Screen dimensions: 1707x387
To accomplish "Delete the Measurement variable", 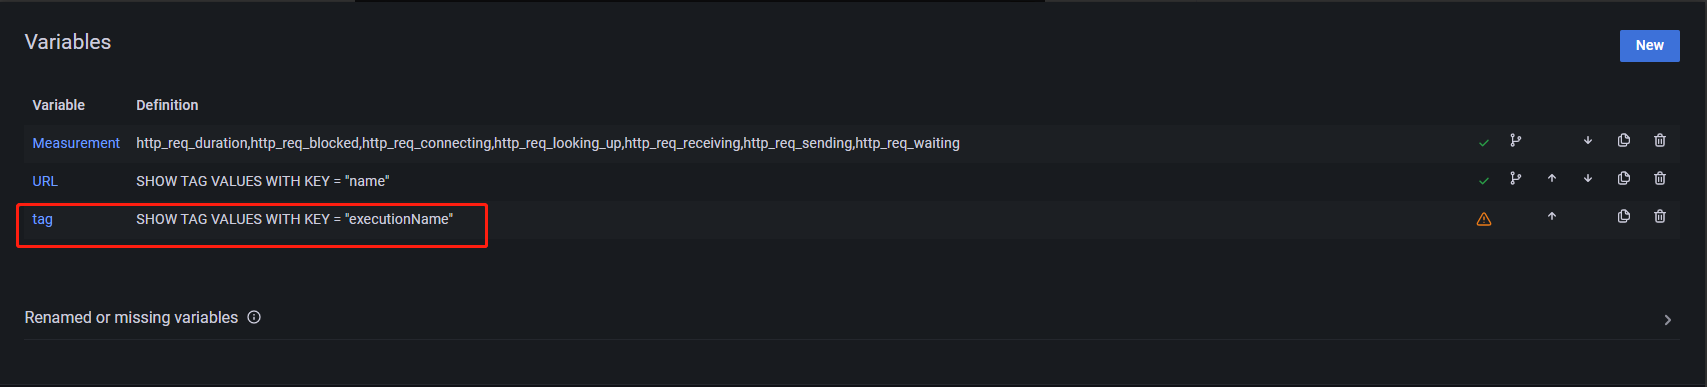I will (x=1660, y=141).
